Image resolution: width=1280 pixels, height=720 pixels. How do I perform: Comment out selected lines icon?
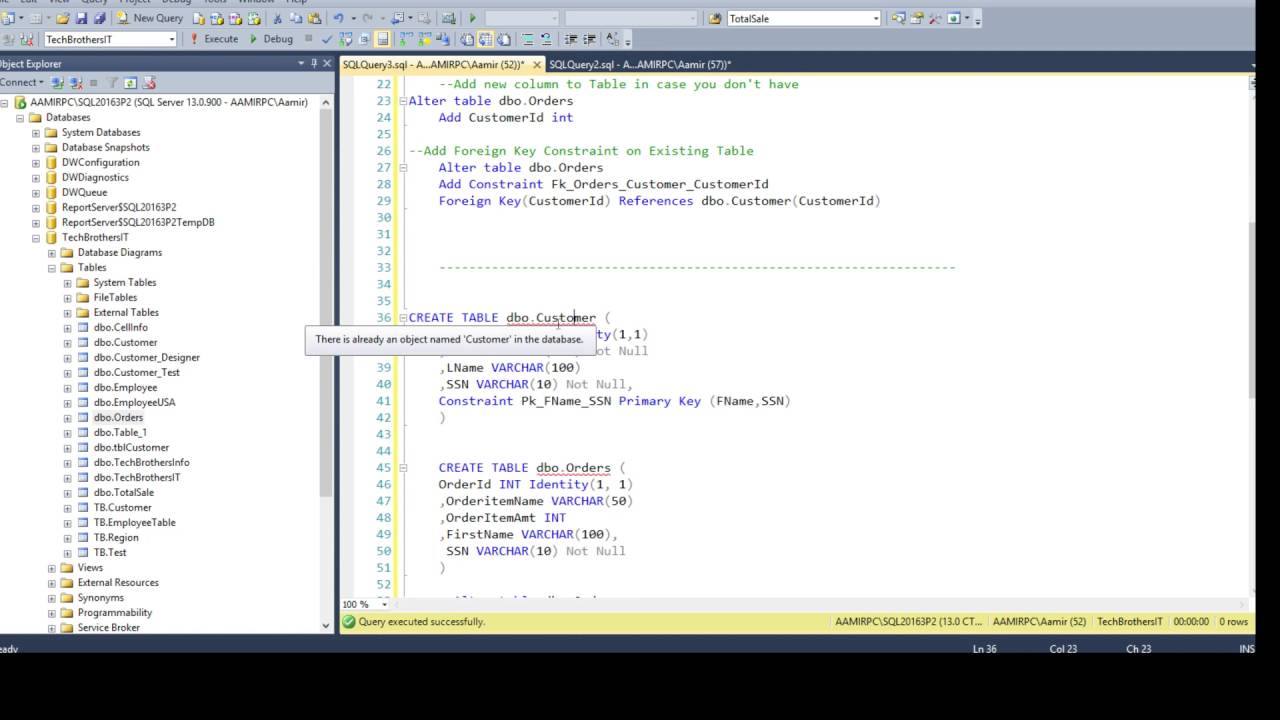click(527, 39)
